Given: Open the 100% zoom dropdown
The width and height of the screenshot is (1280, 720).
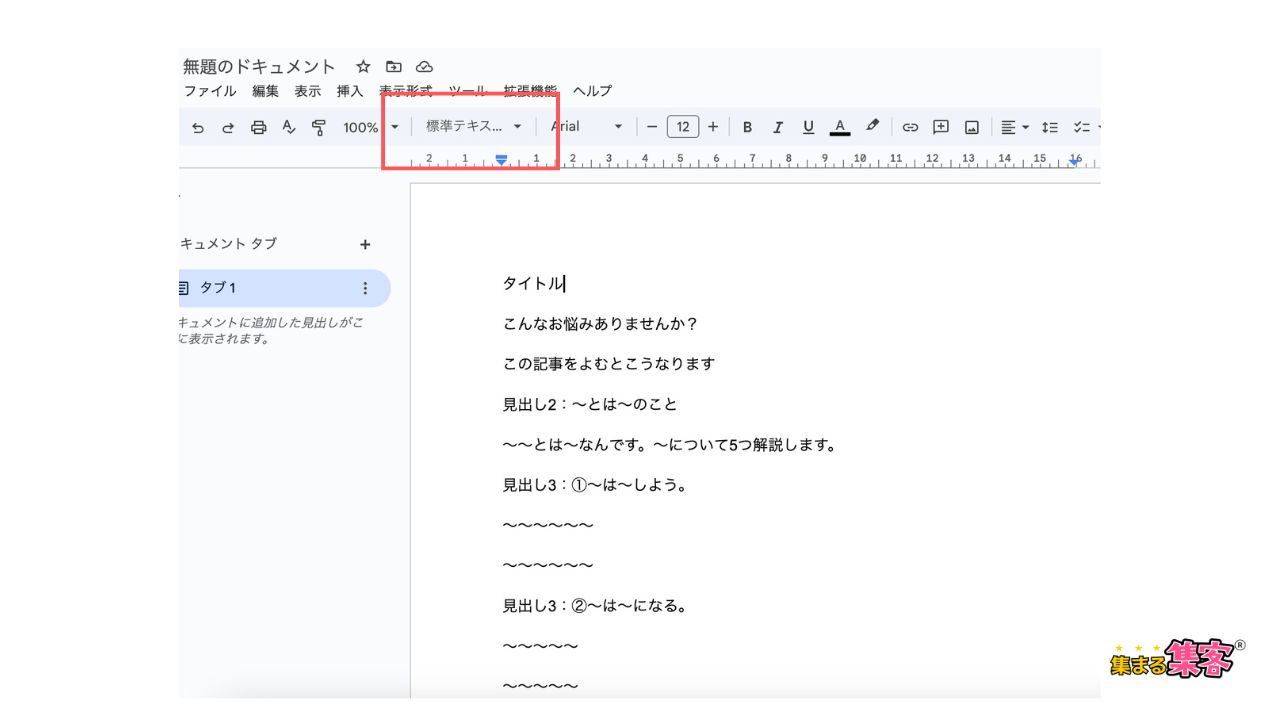Looking at the screenshot, I should tap(370, 127).
